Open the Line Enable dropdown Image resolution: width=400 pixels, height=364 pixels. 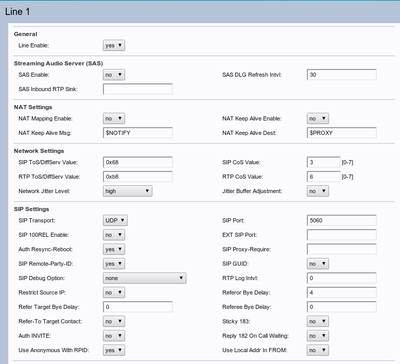click(114, 45)
